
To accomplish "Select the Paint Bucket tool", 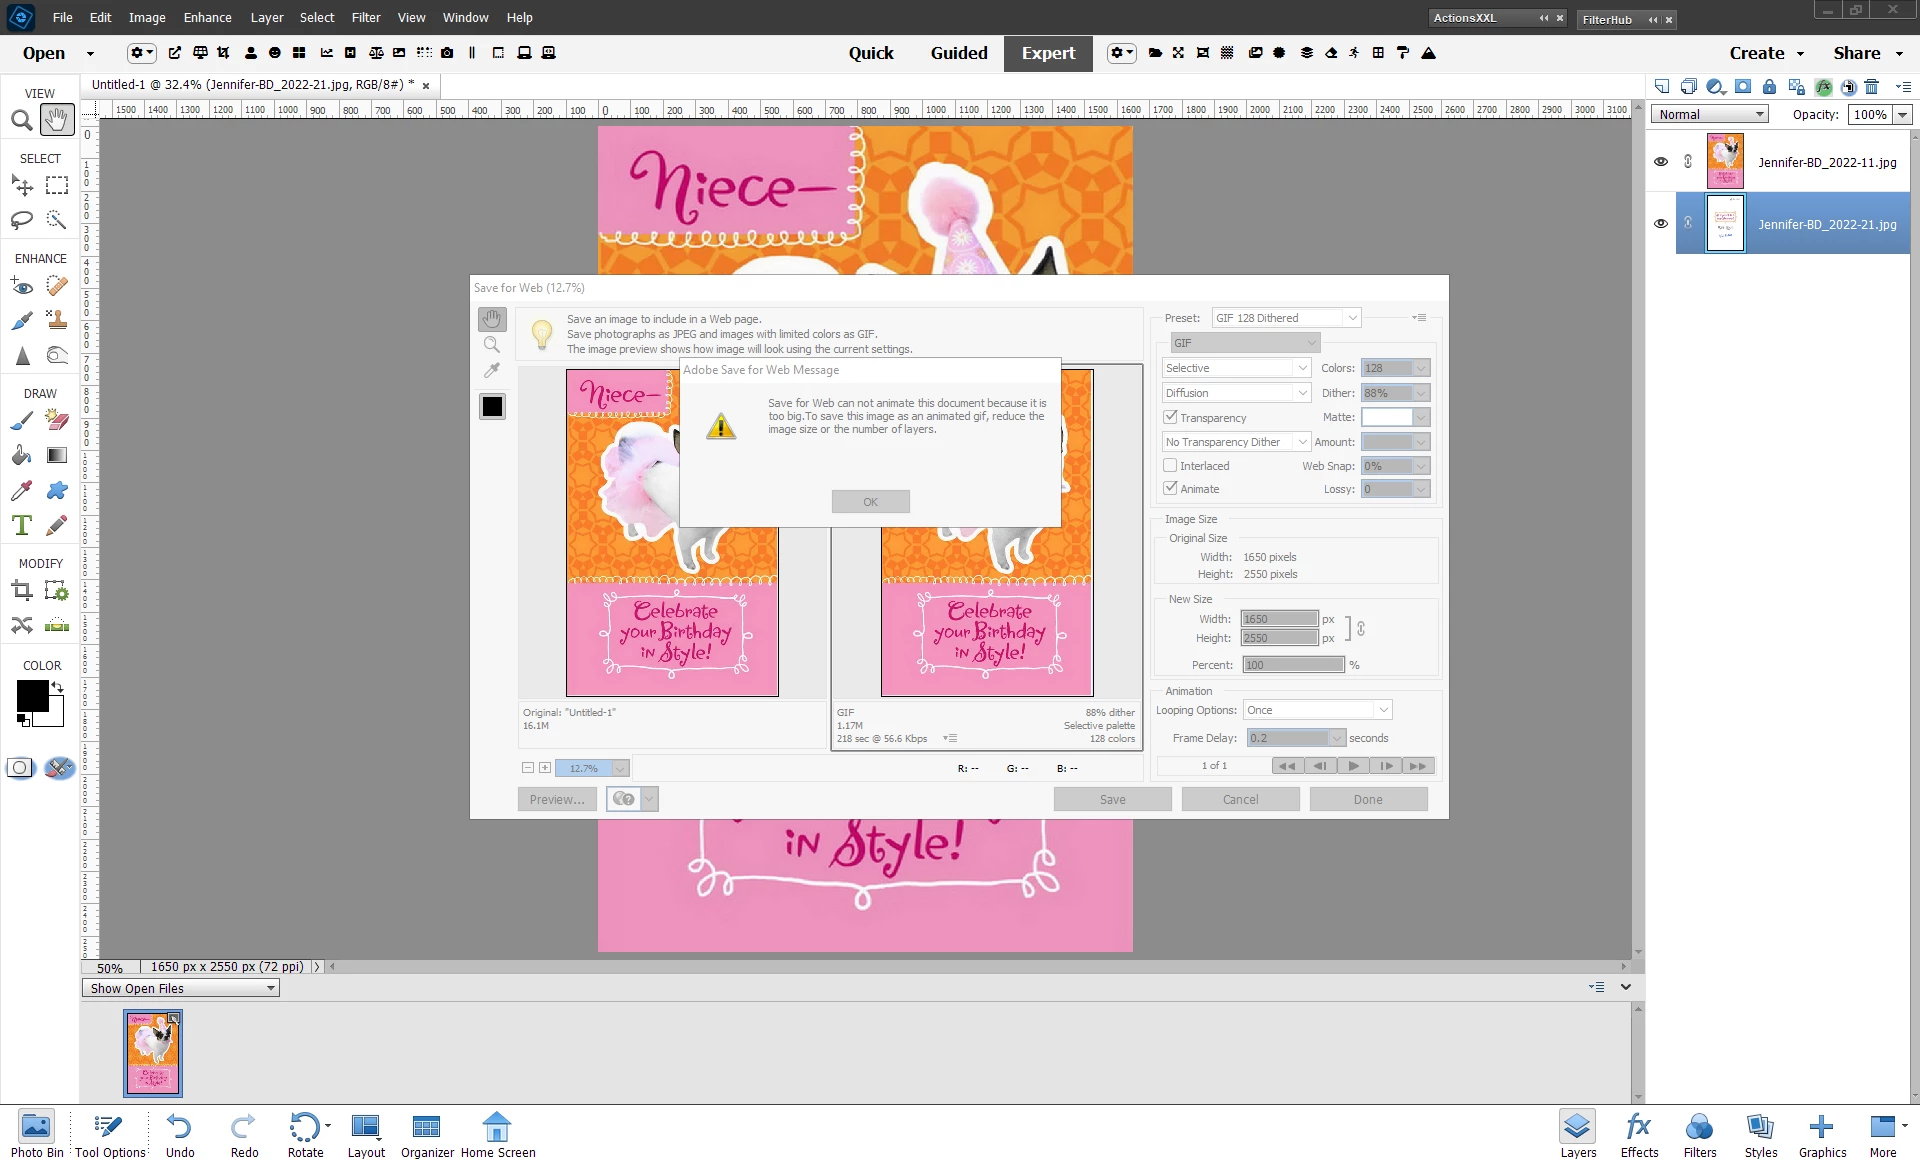I will click(x=21, y=456).
